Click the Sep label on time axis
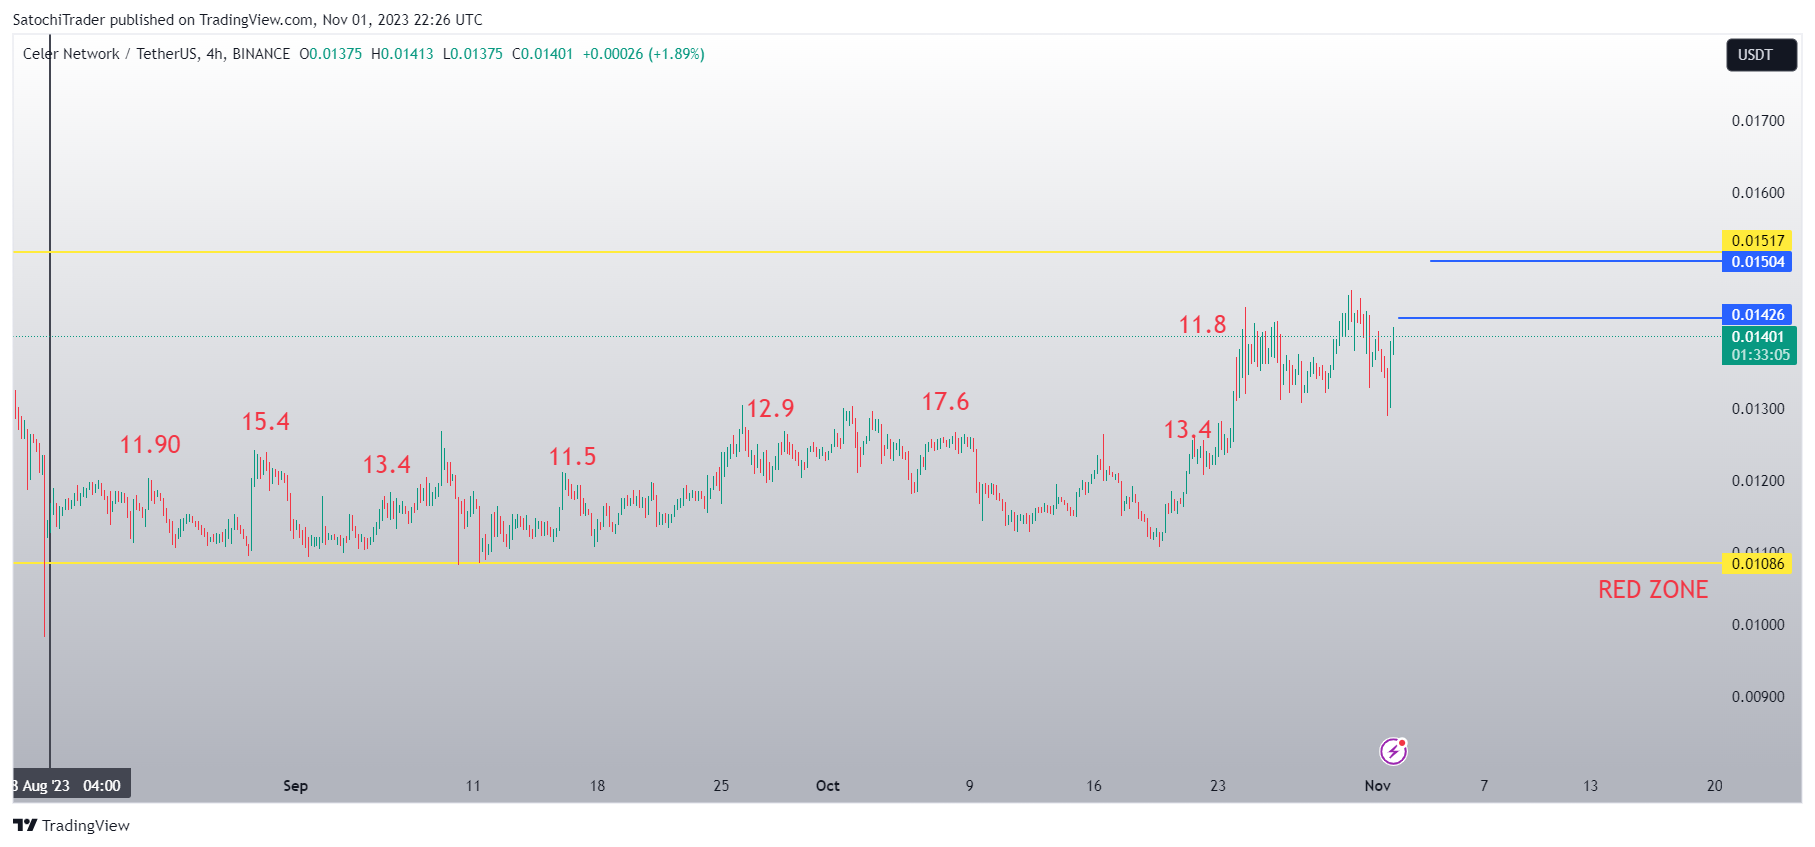The width and height of the screenshot is (1815, 847). click(x=295, y=786)
